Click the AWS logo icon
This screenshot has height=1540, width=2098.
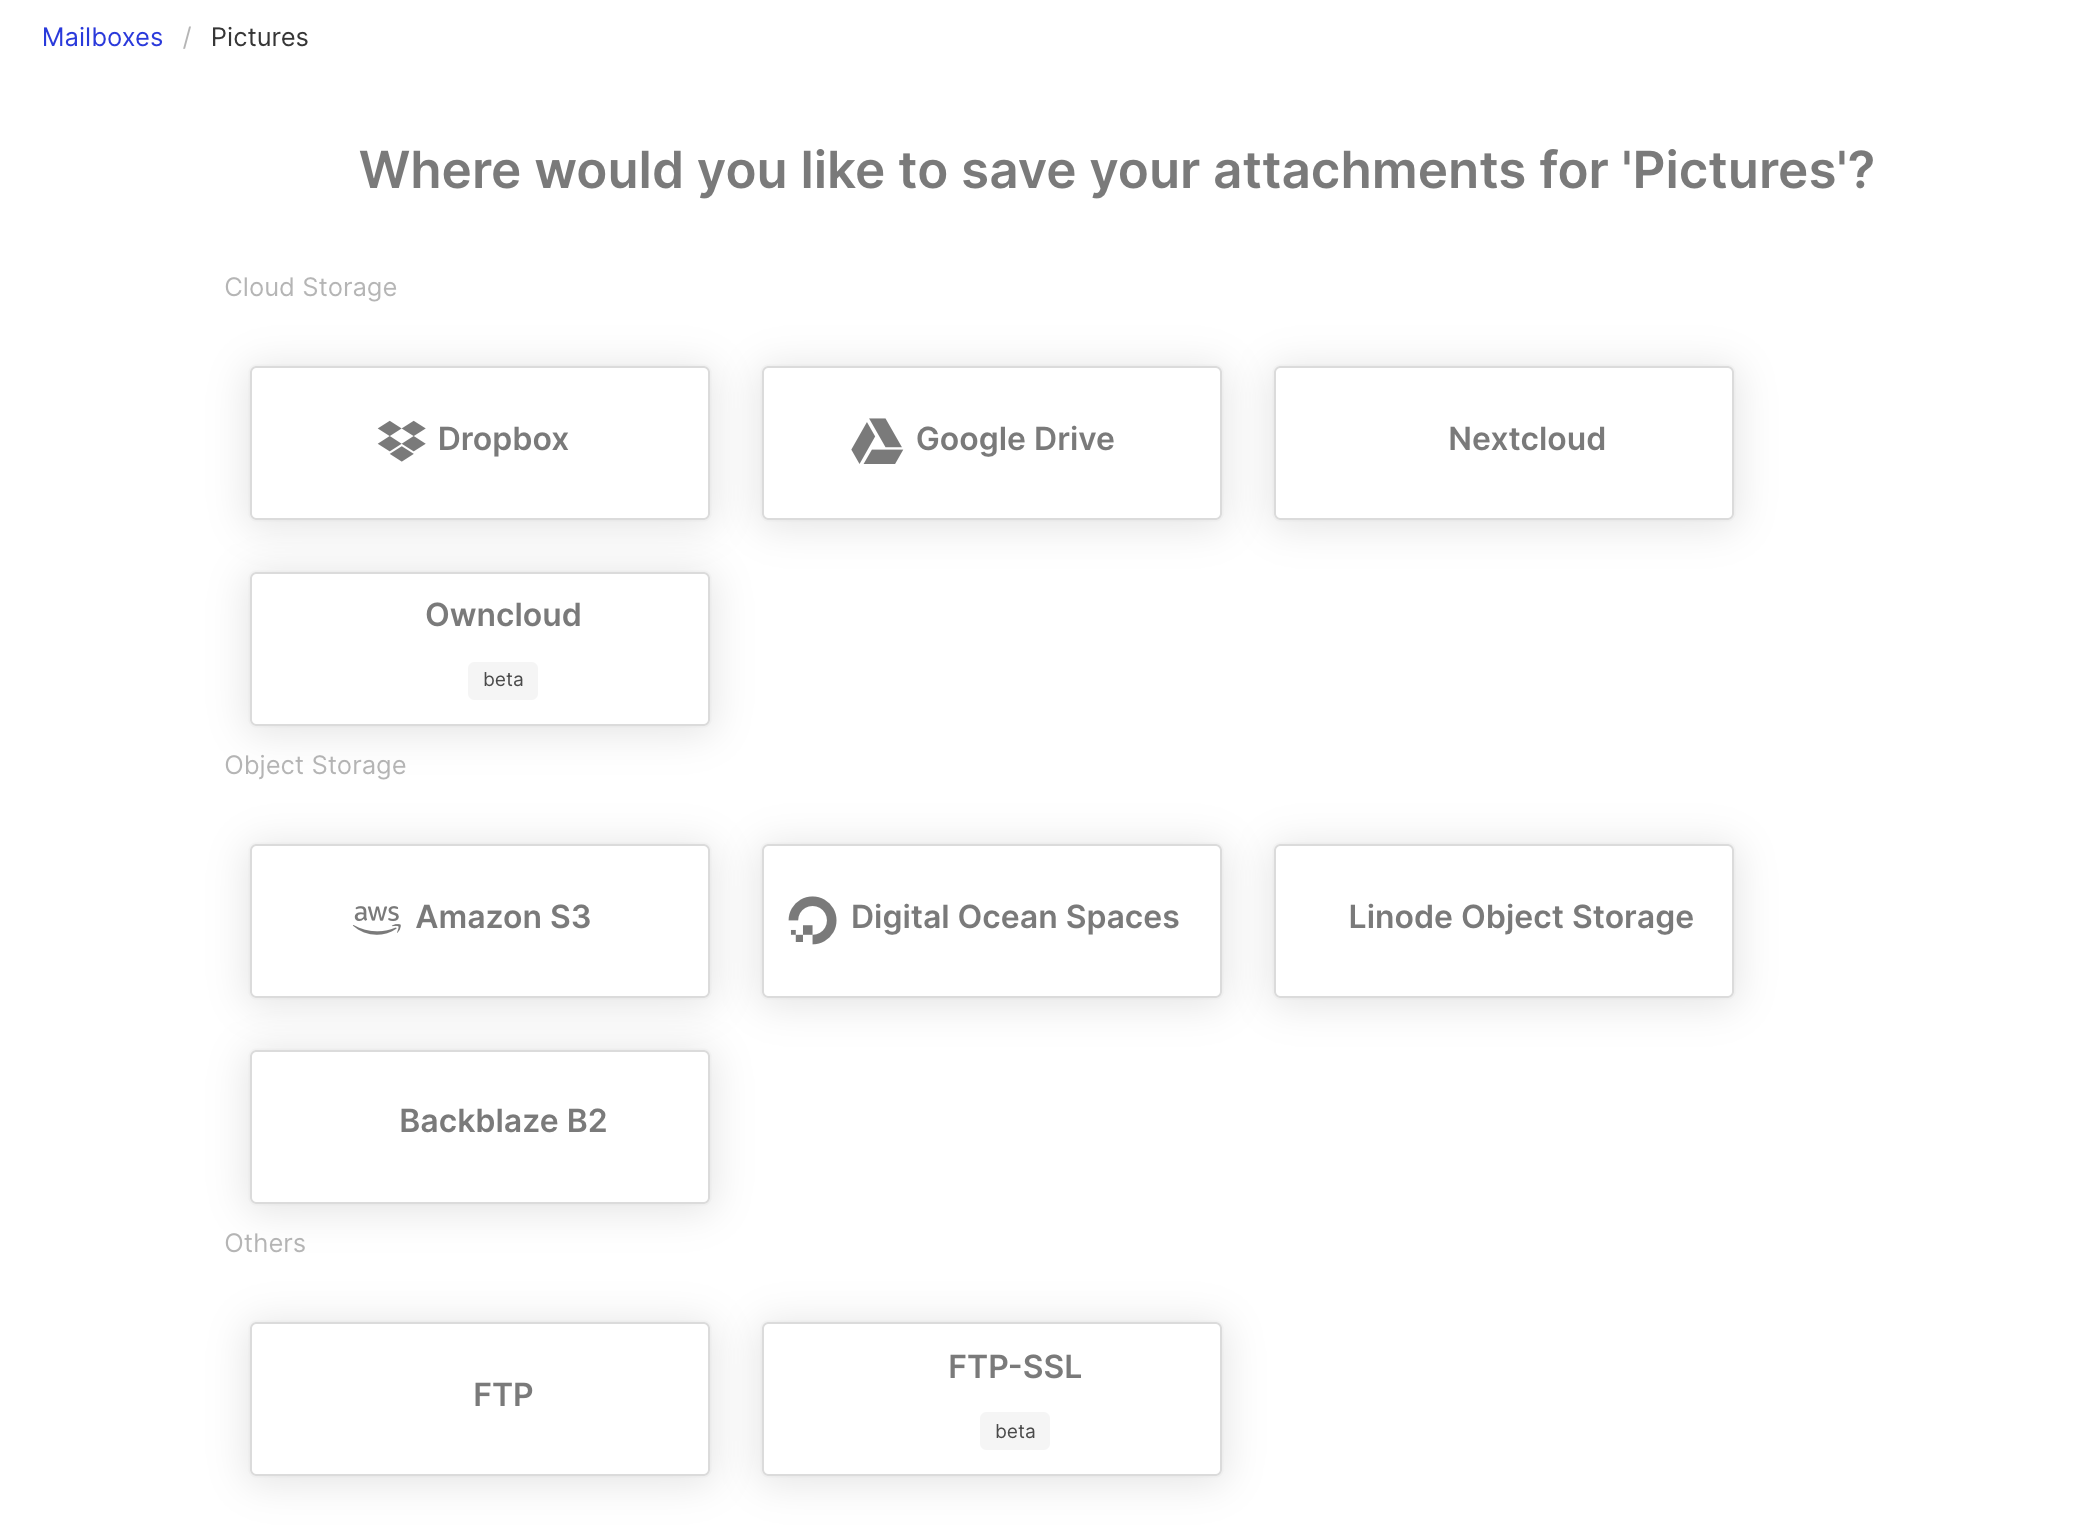click(377, 918)
